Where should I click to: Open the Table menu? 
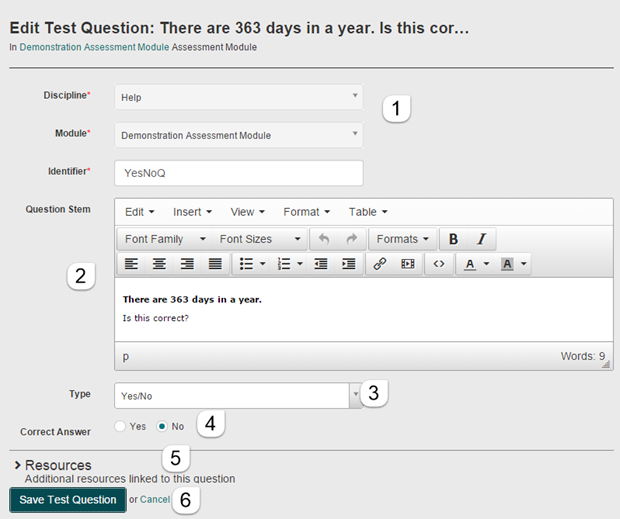click(x=367, y=212)
